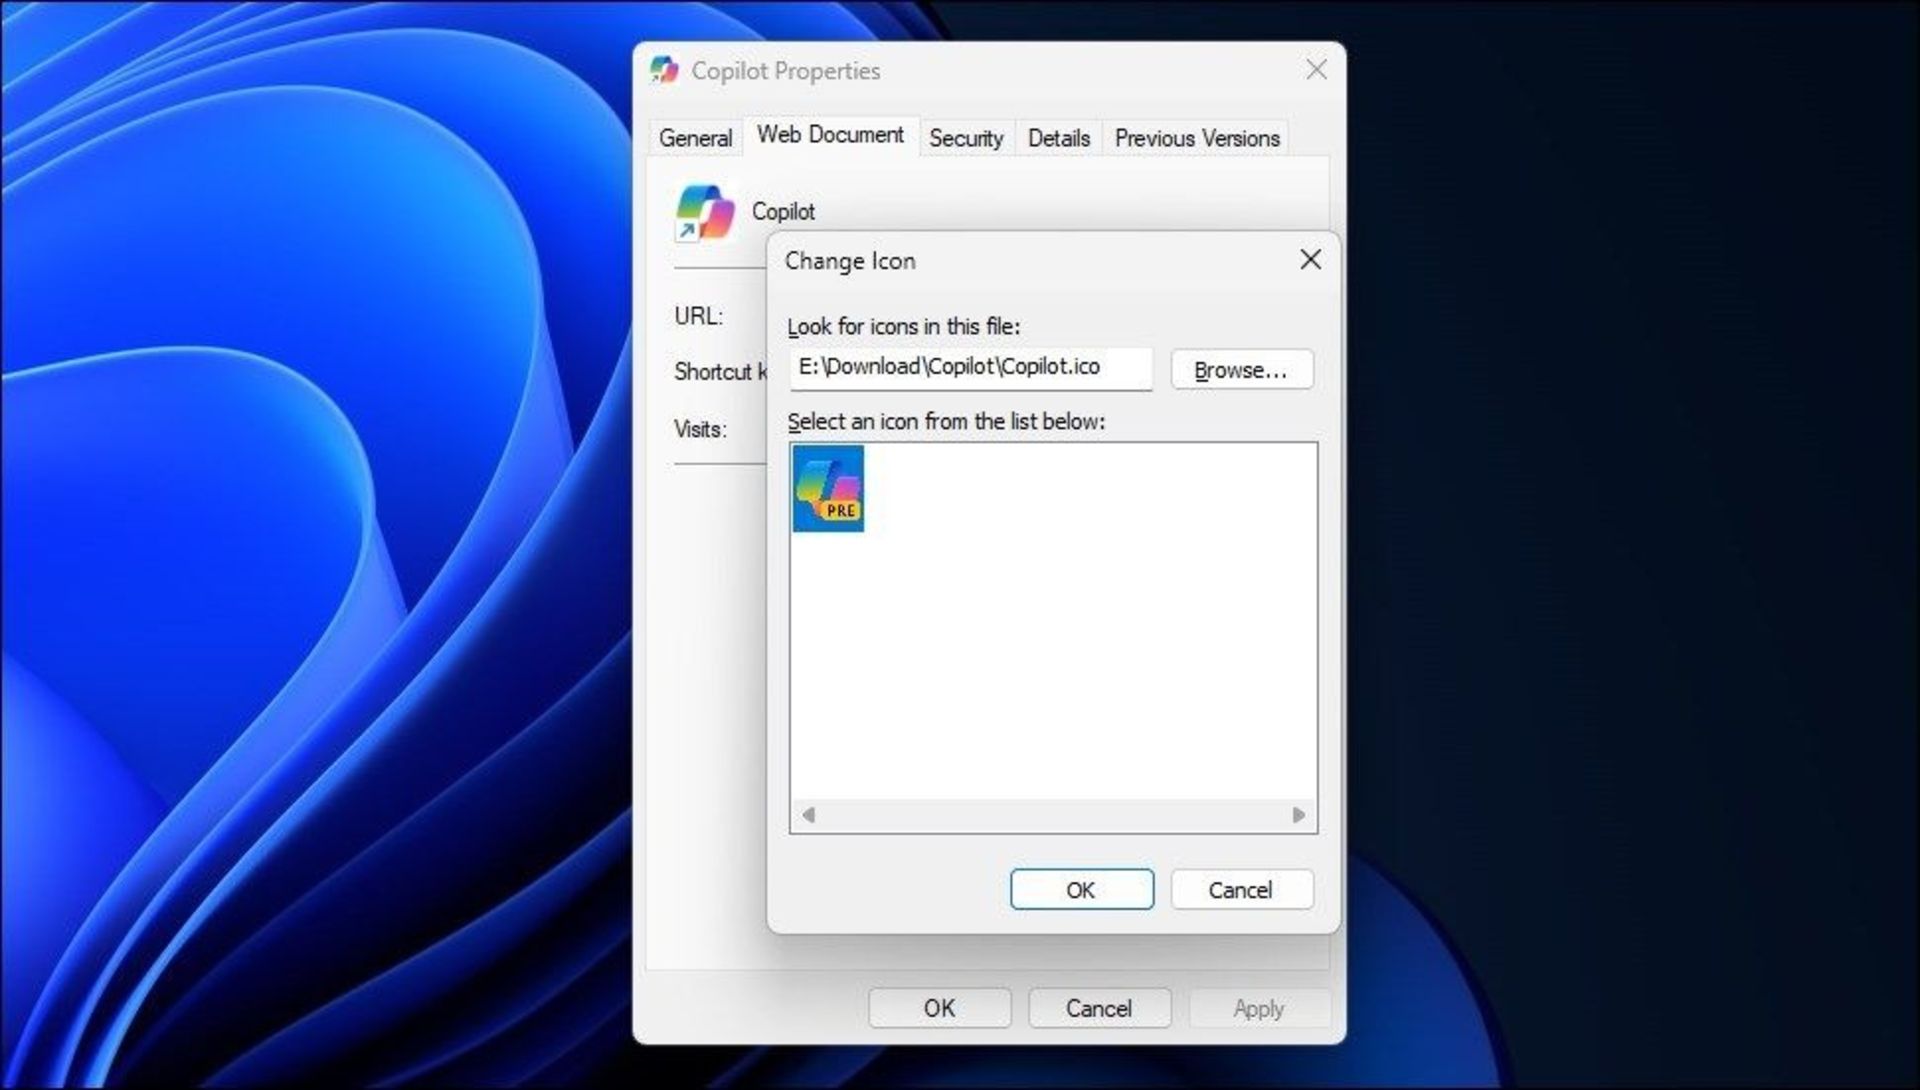Click Apply in Copilot Properties

pos(1257,1007)
